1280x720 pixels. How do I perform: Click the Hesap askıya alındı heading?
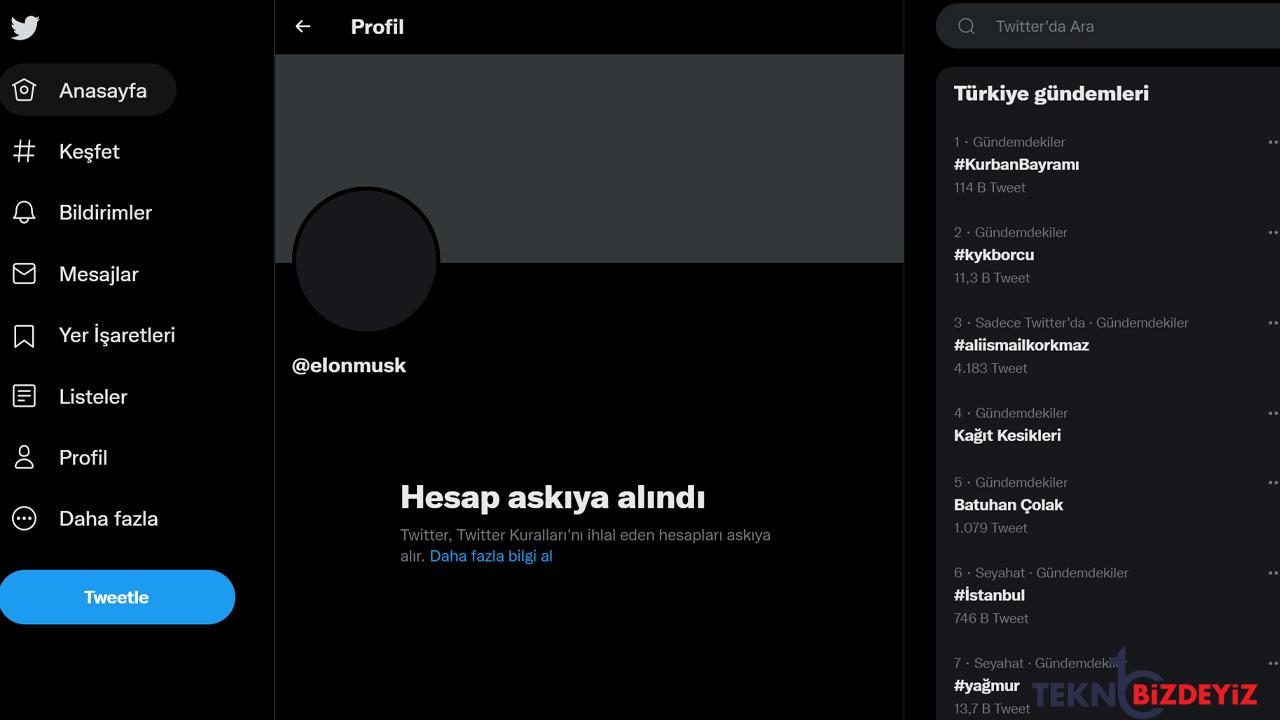click(x=553, y=497)
